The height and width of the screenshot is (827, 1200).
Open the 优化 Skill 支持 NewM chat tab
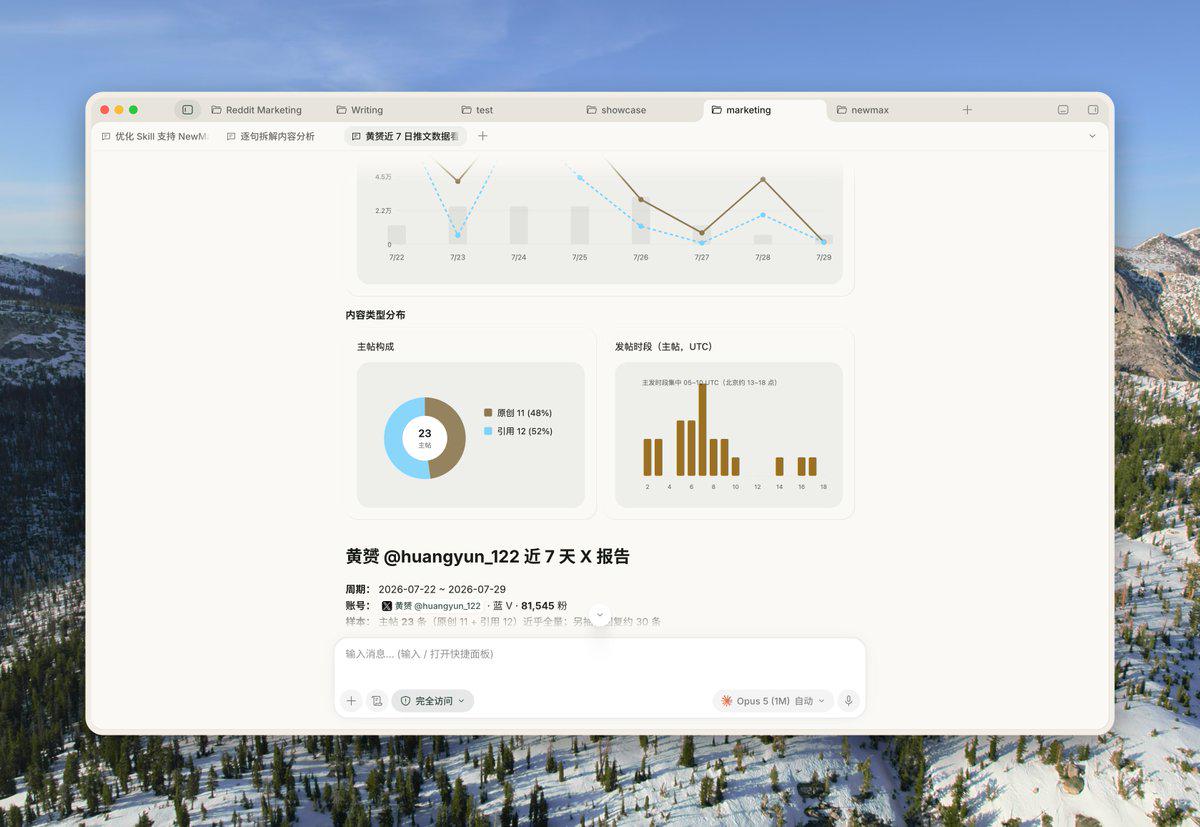(156, 136)
